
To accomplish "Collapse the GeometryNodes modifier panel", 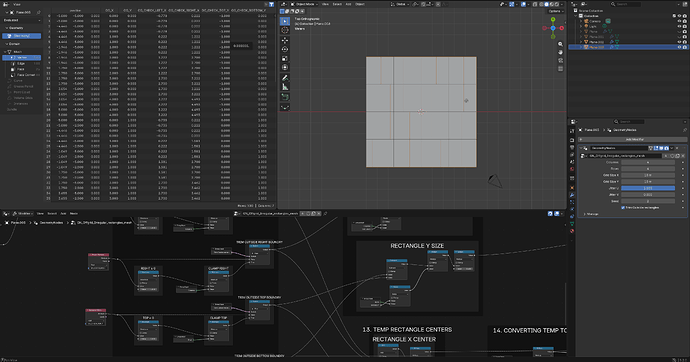I will [x=581, y=148].
